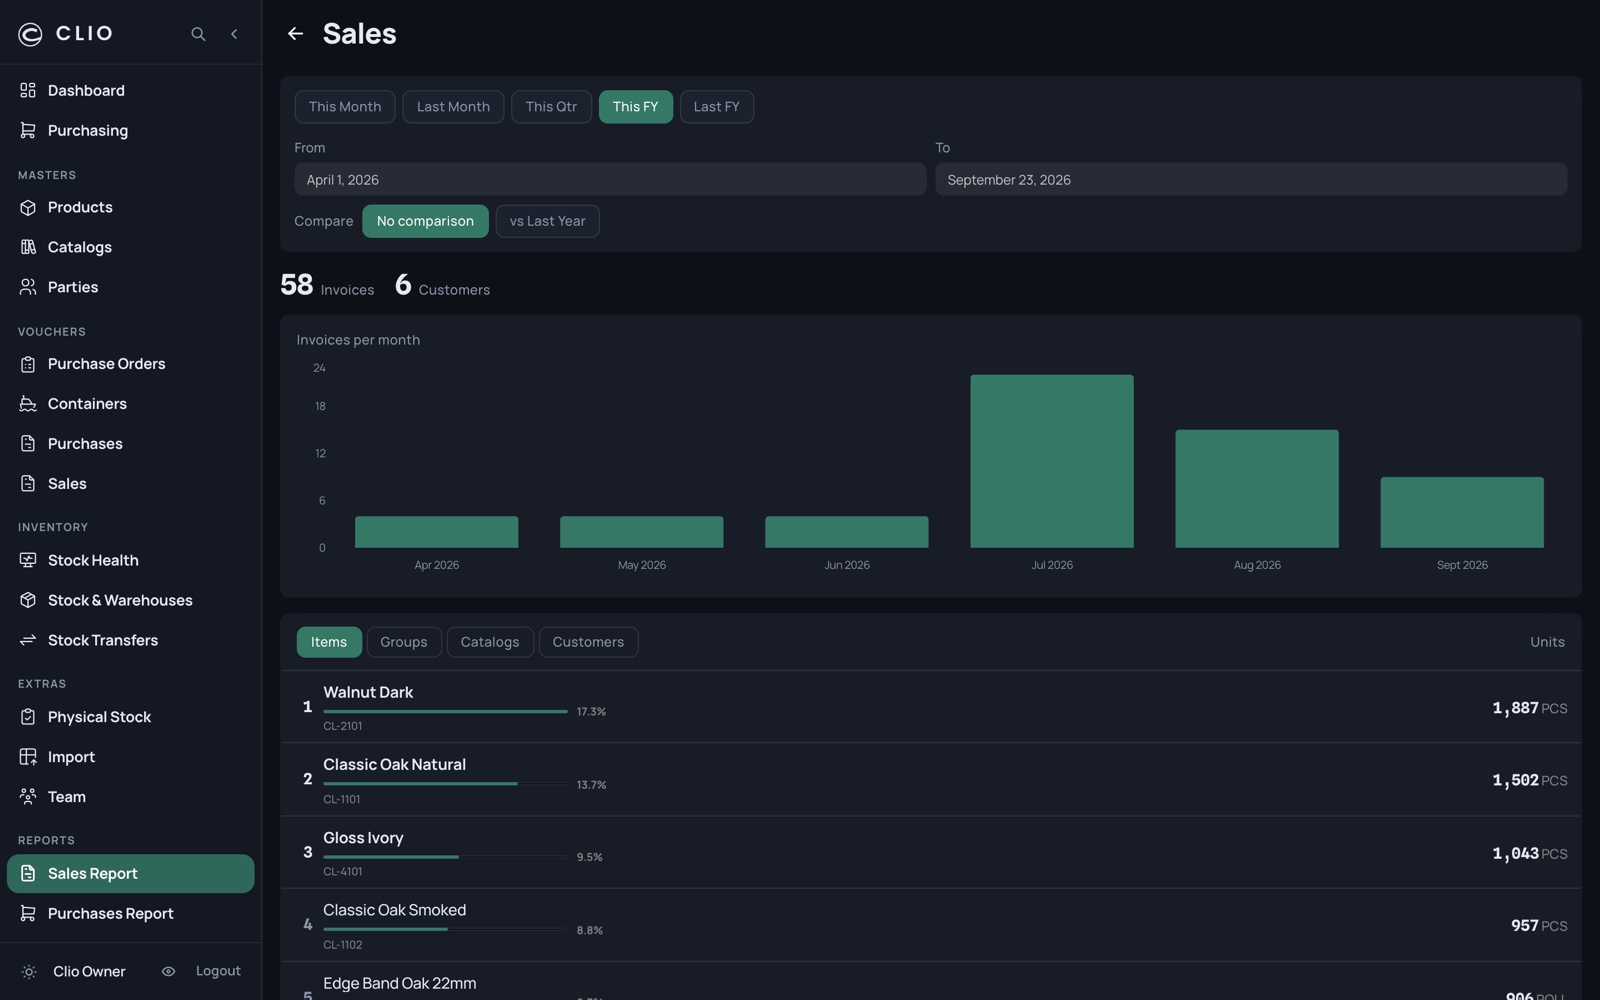This screenshot has width=1600, height=1000.
Task: Open the Parties people icon
Action: pyautogui.click(x=28, y=287)
